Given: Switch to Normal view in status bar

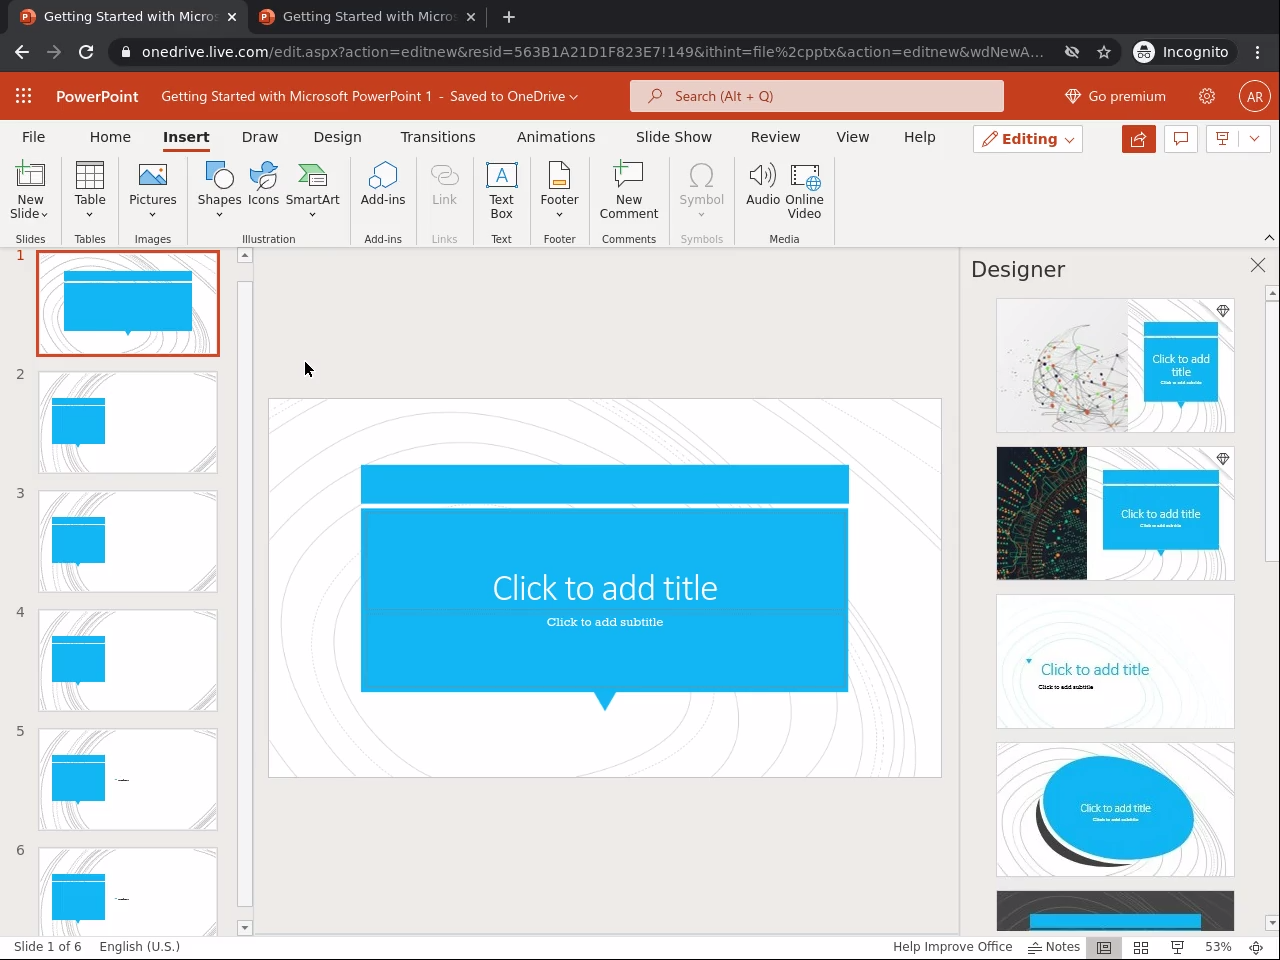Looking at the screenshot, I should [x=1104, y=947].
